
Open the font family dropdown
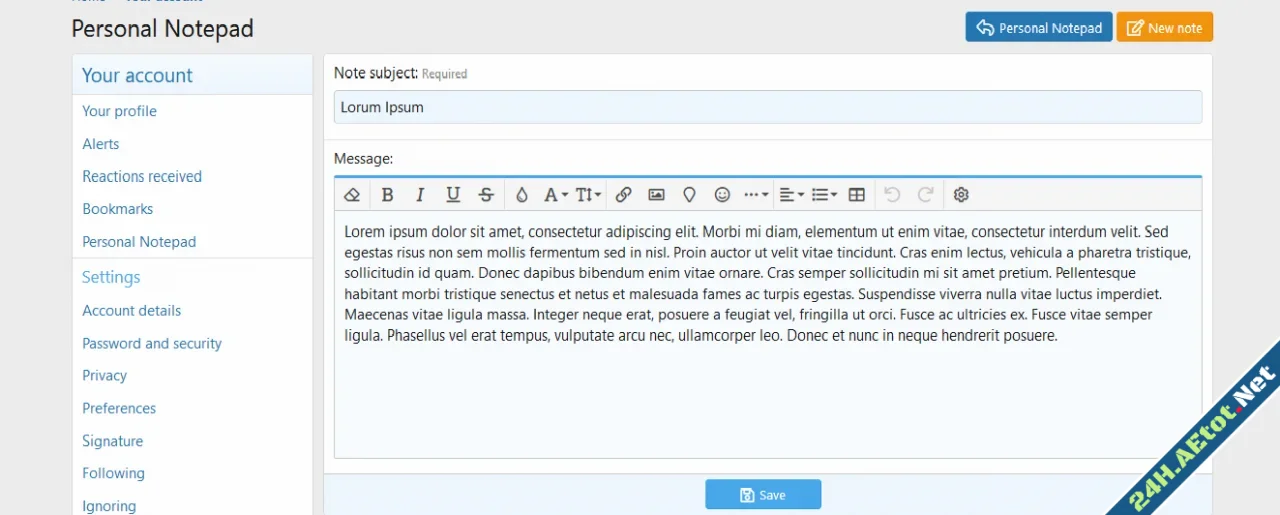(555, 195)
